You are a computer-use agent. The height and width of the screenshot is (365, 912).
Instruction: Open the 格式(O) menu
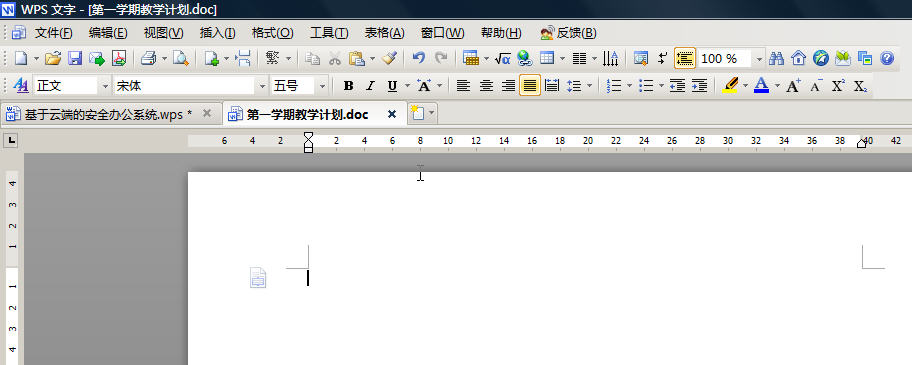pyautogui.click(x=273, y=33)
